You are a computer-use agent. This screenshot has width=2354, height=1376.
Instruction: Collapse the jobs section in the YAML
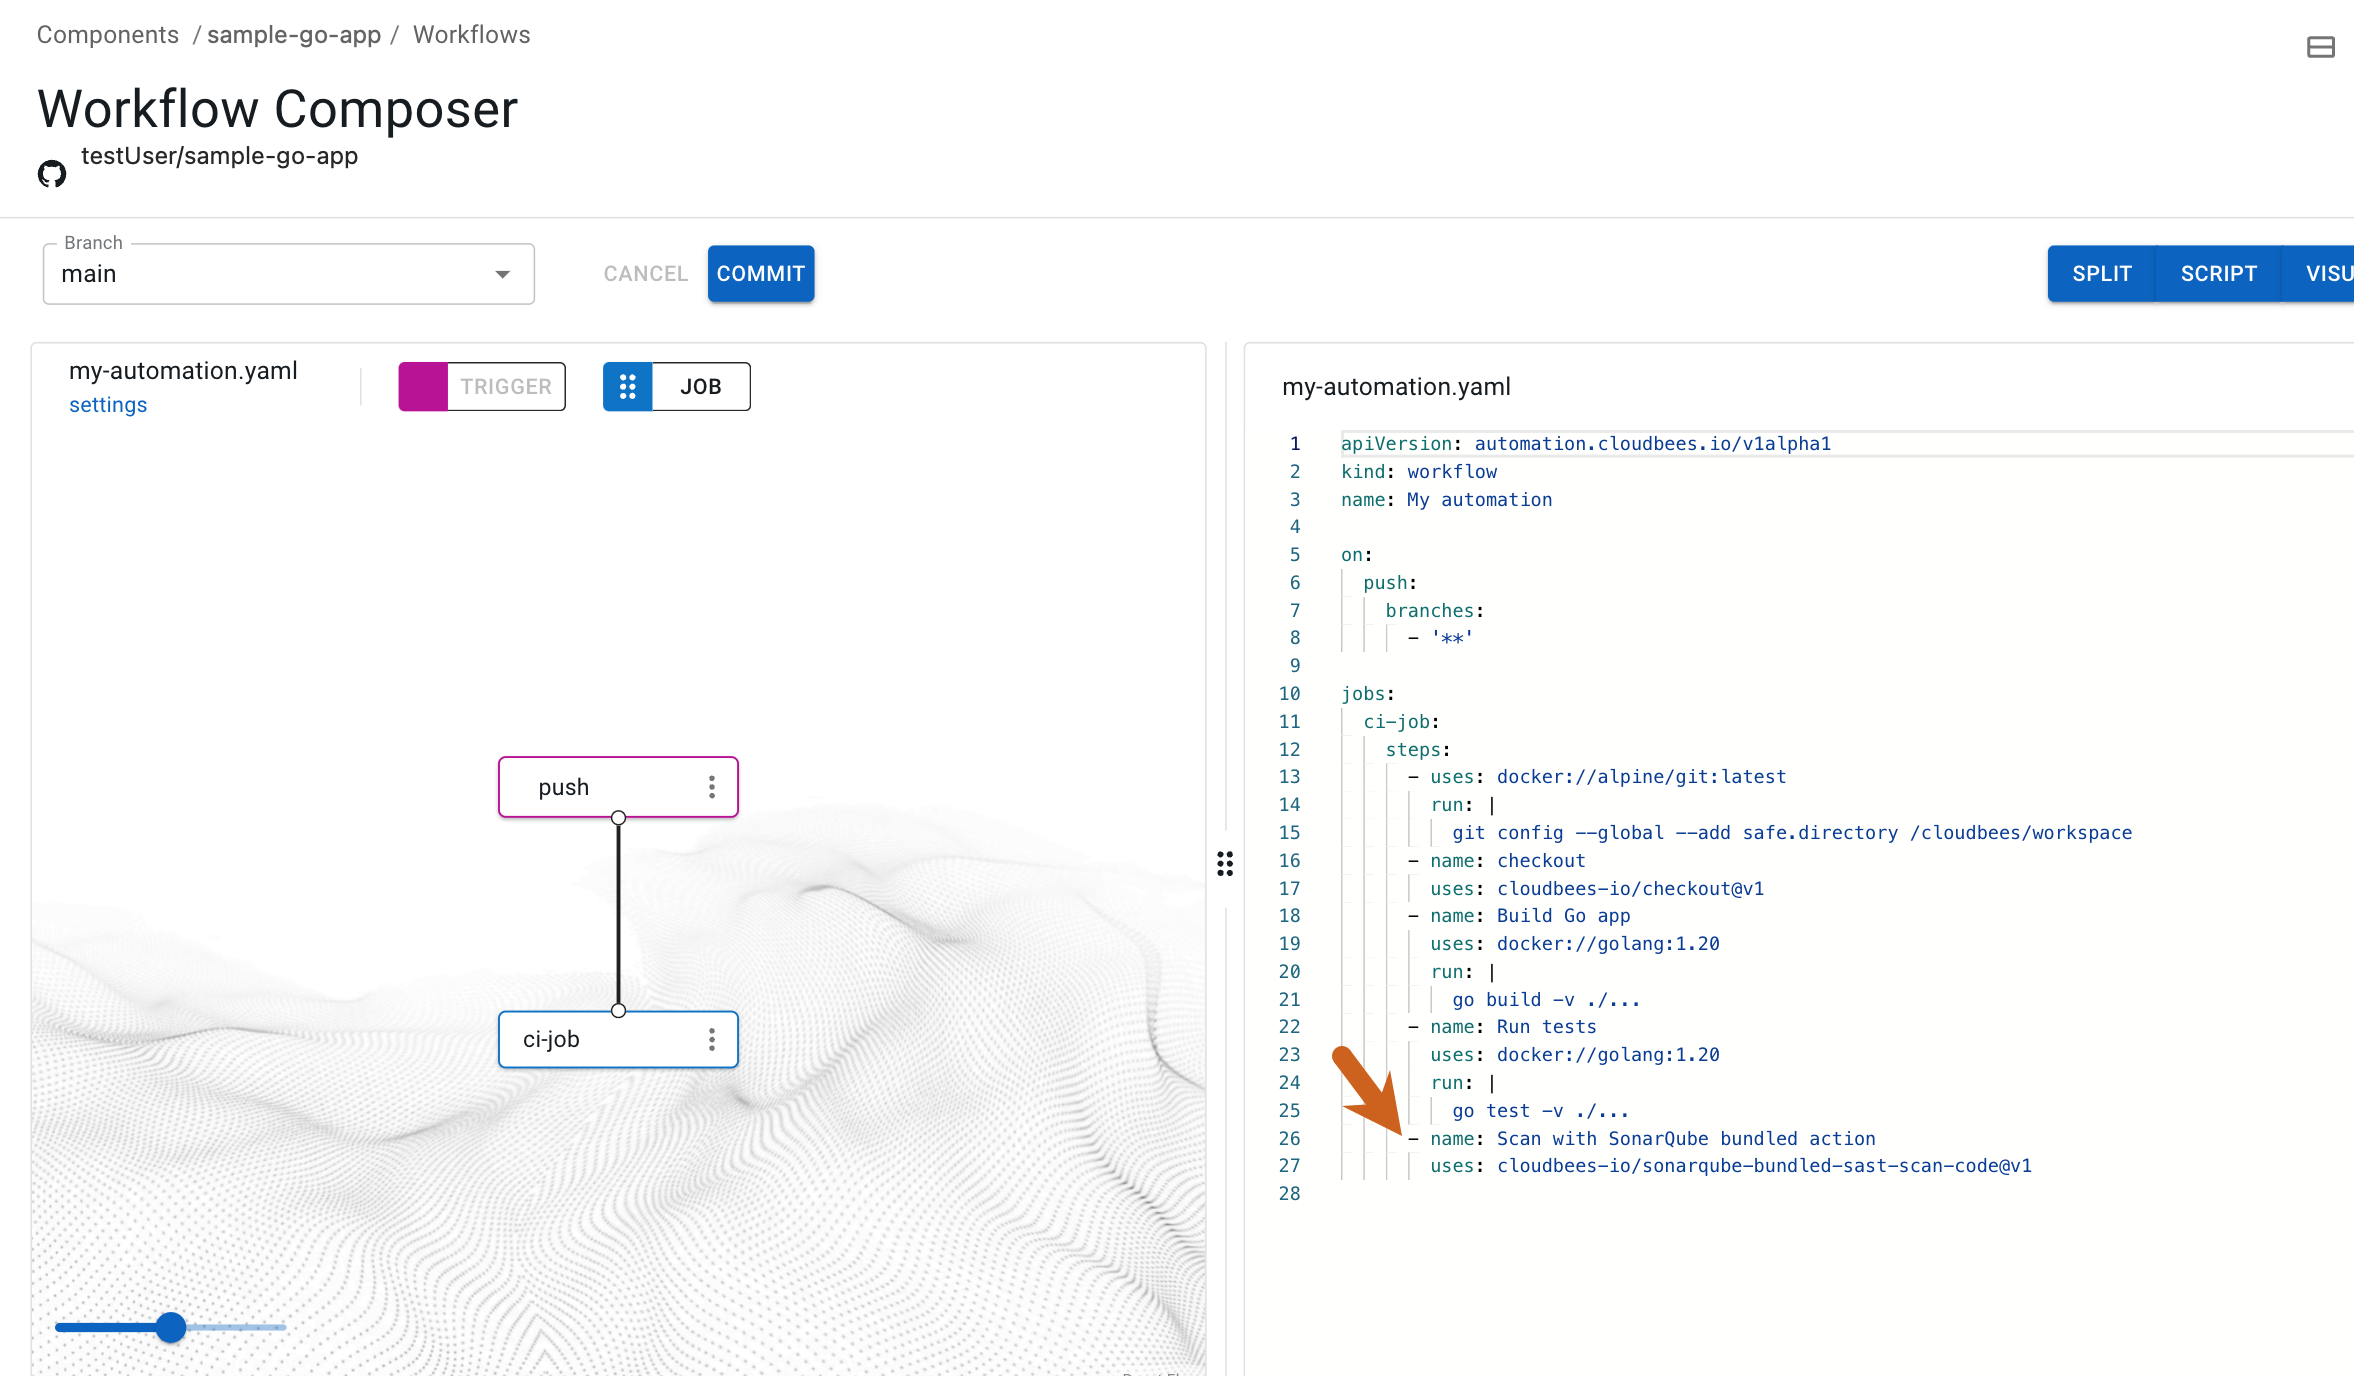[1320, 693]
